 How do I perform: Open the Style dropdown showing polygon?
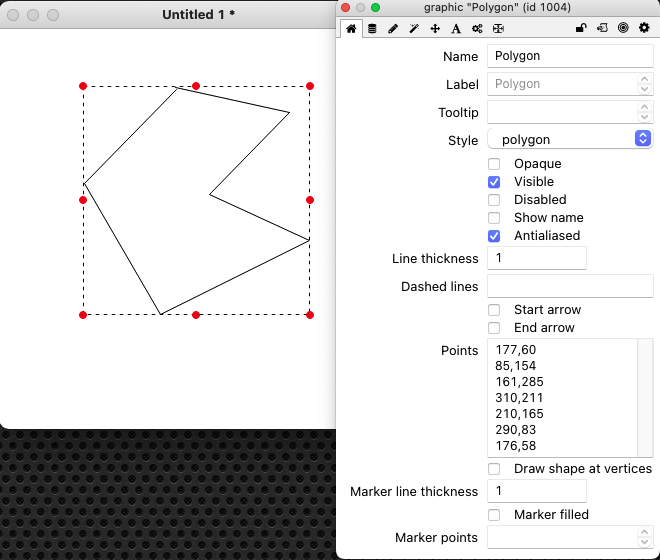(x=570, y=139)
